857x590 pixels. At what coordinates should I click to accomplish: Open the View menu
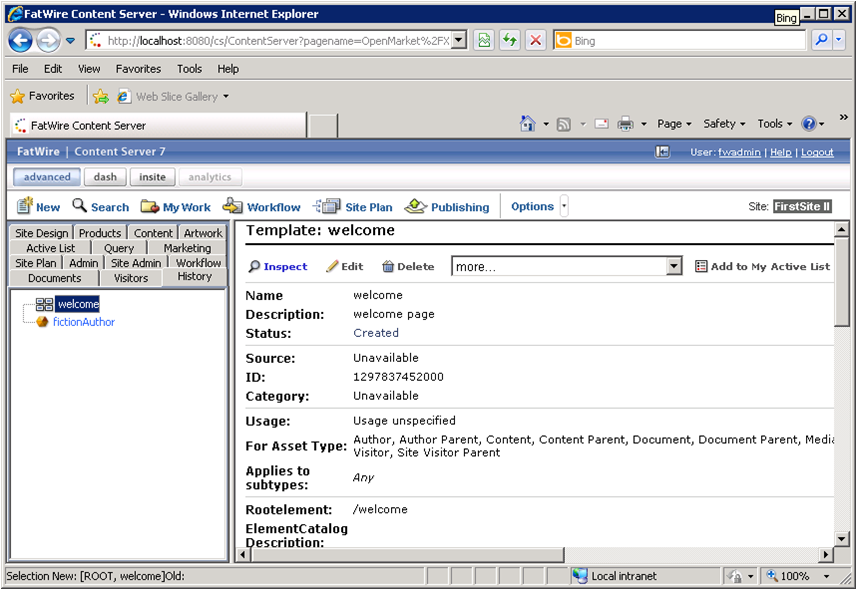(x=89, y=69)
